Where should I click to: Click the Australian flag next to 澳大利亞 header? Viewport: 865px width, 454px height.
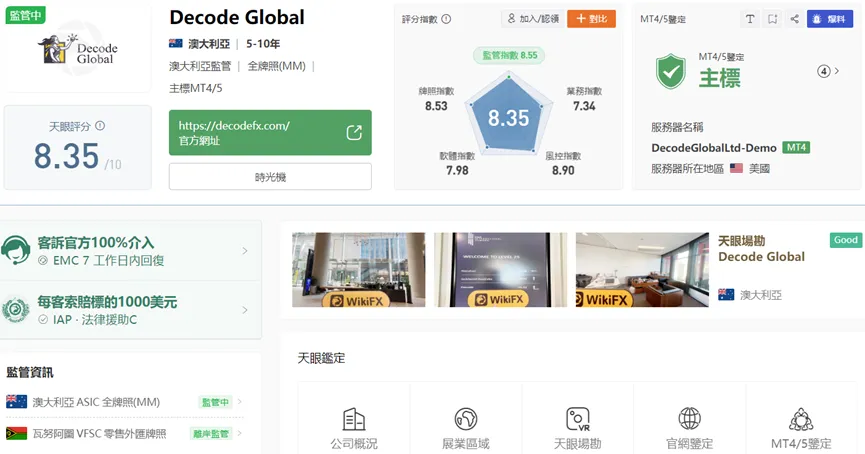176,43
